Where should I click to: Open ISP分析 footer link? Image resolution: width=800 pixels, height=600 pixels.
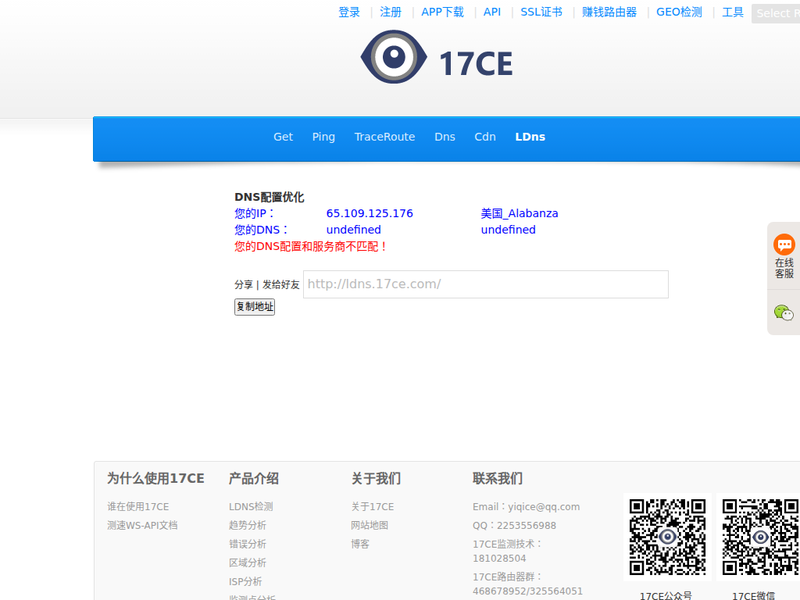tap(245, 582)
